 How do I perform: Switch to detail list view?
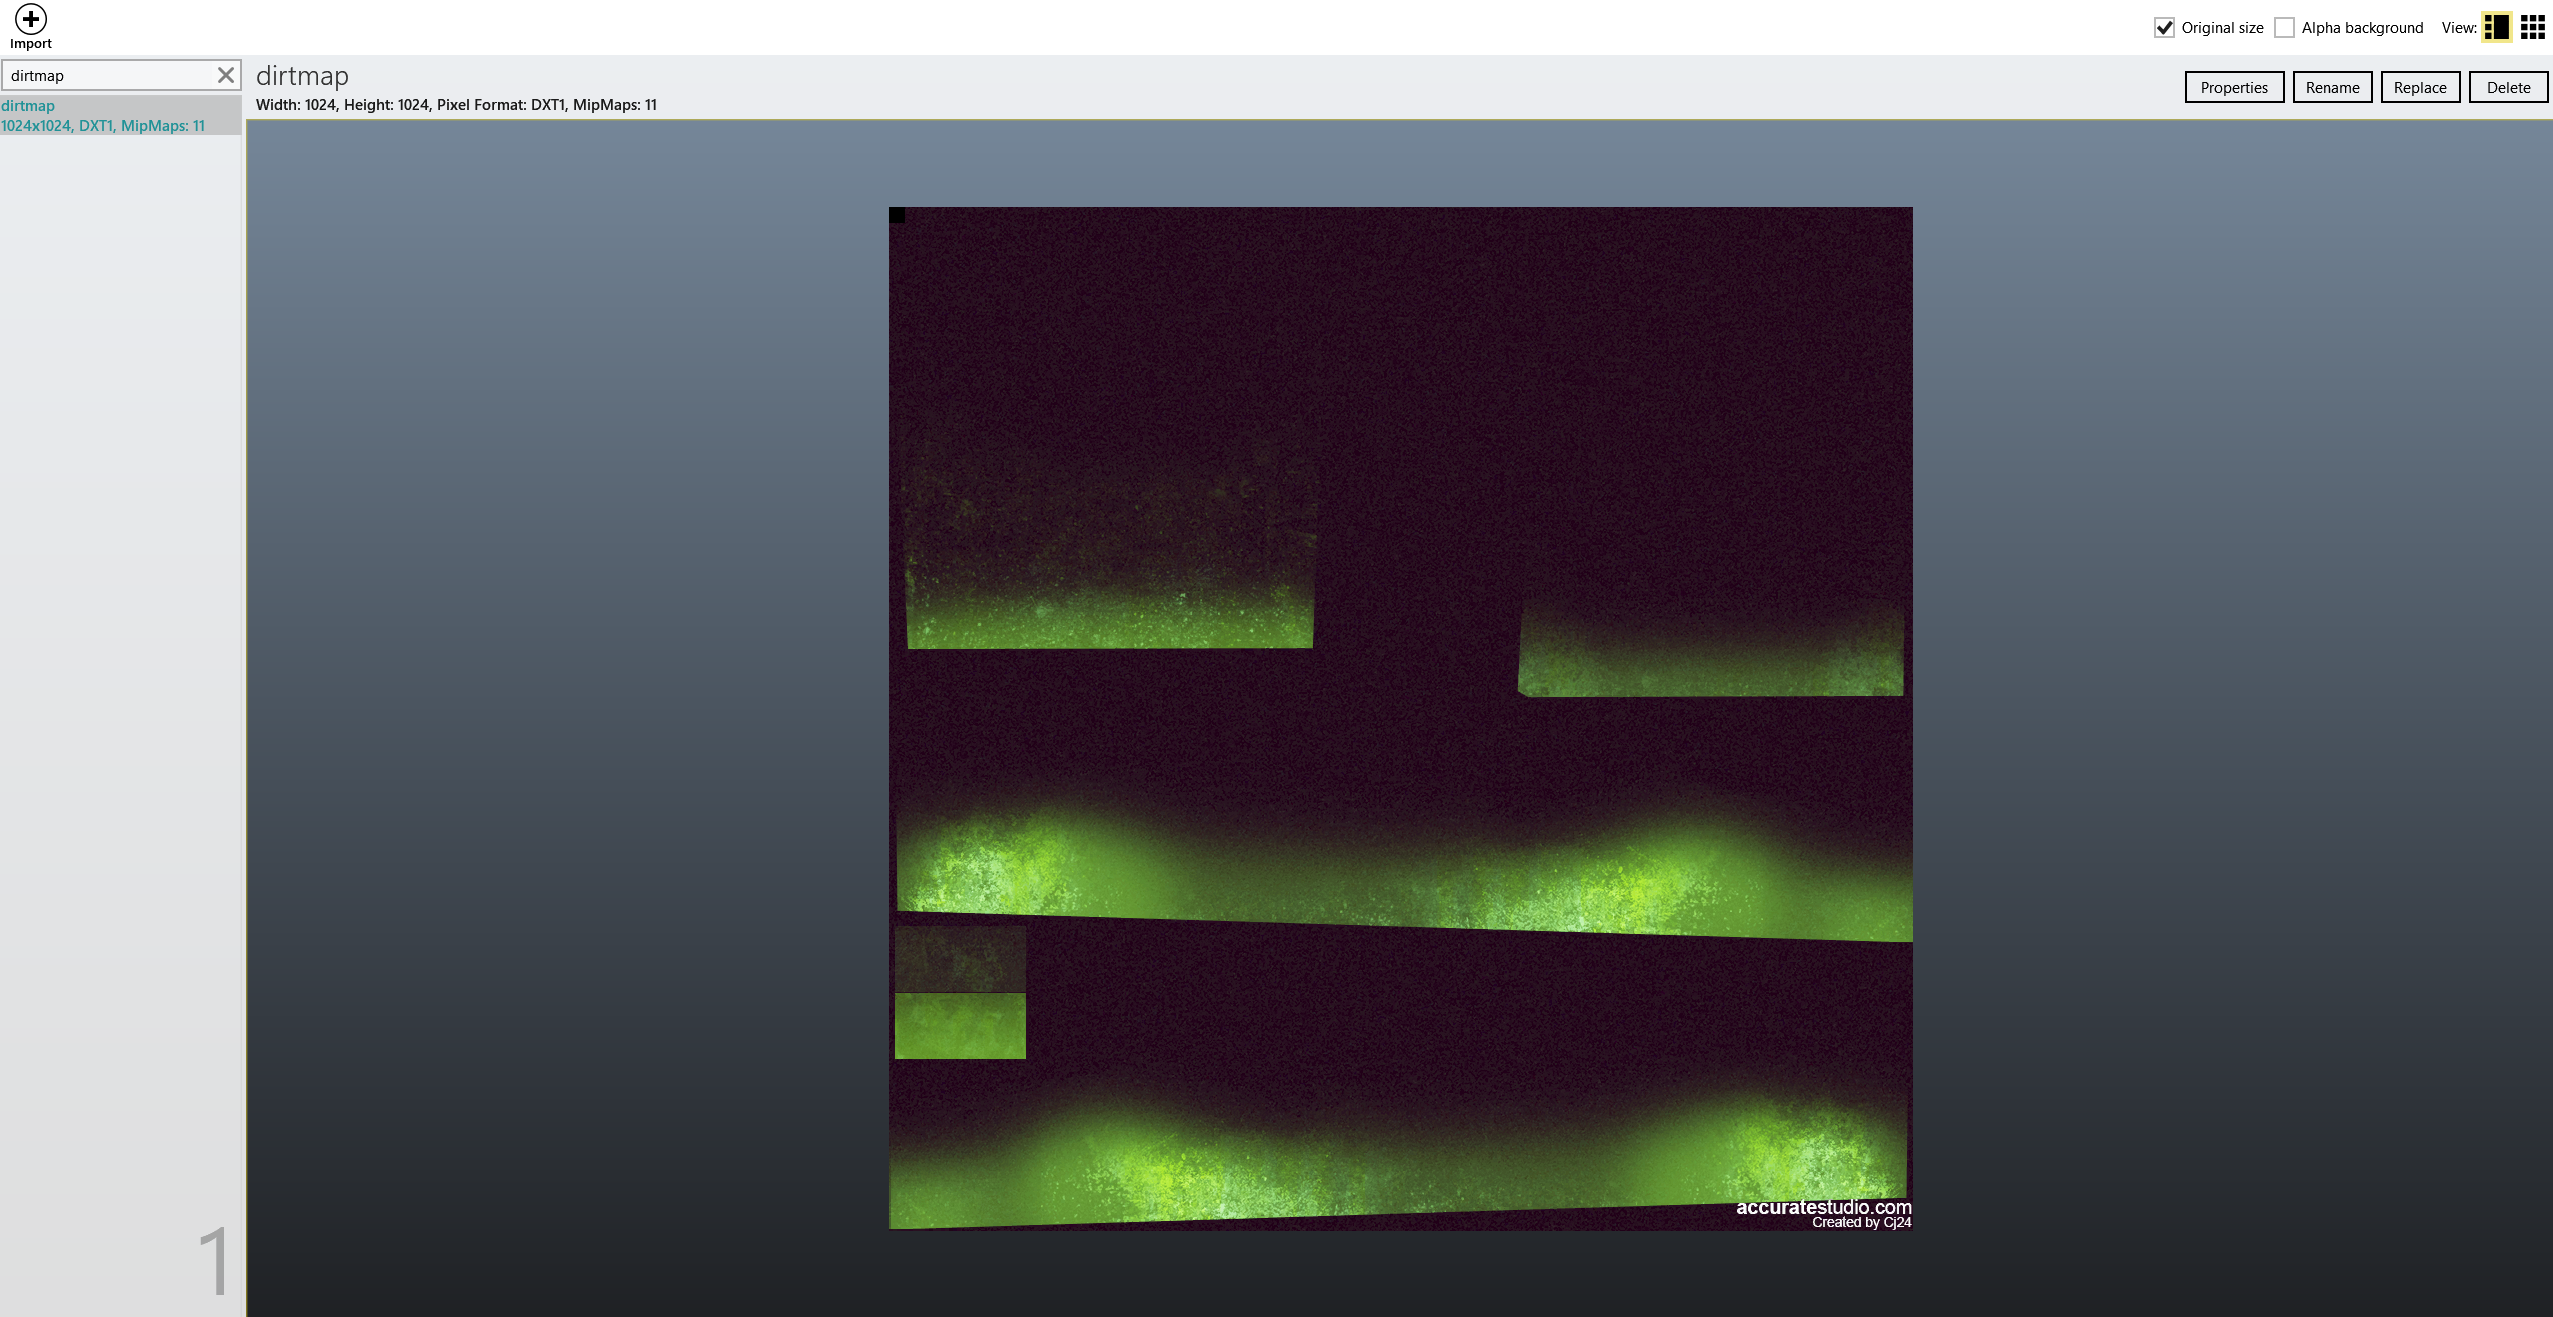click(2496, 27)
